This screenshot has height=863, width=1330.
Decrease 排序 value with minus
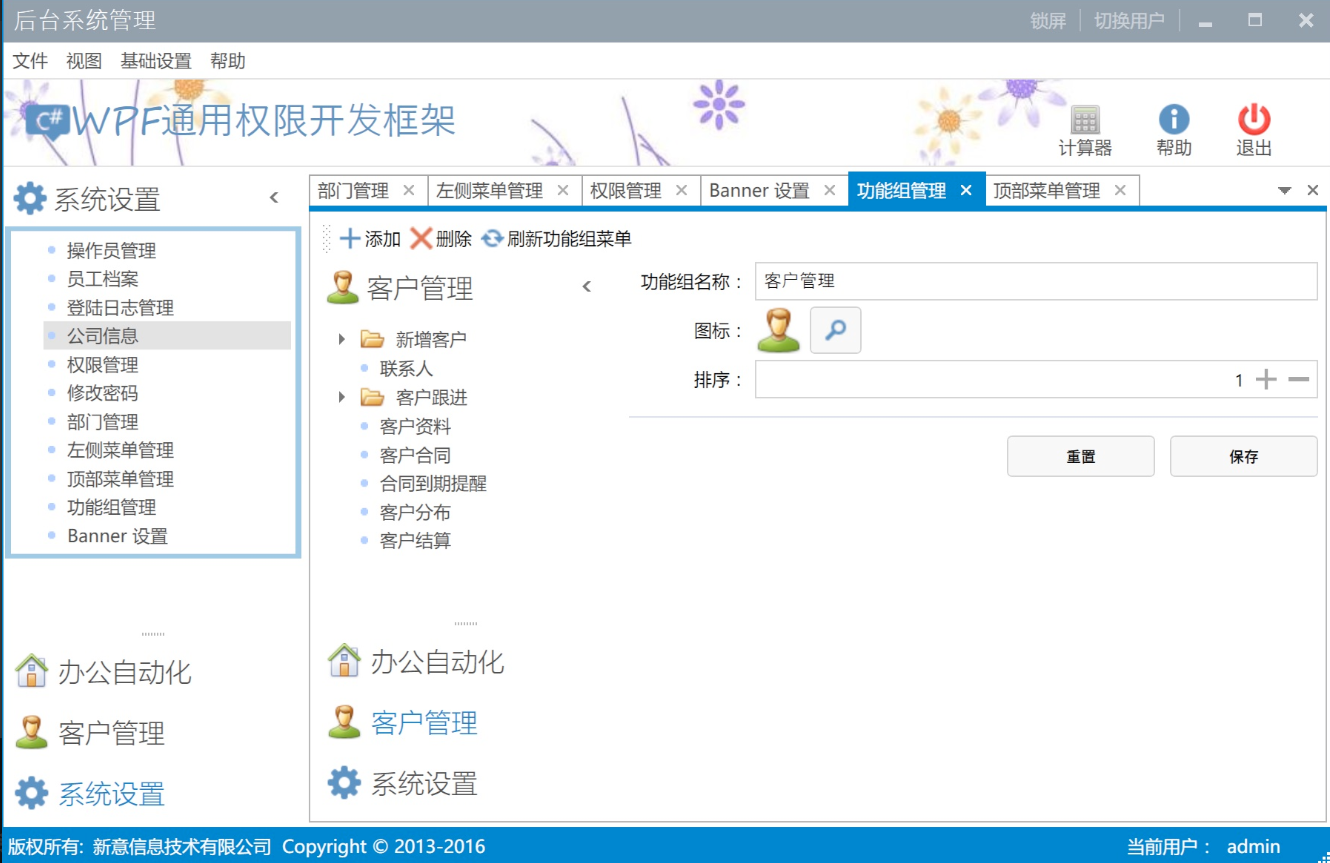click(x=1299, y=380)
